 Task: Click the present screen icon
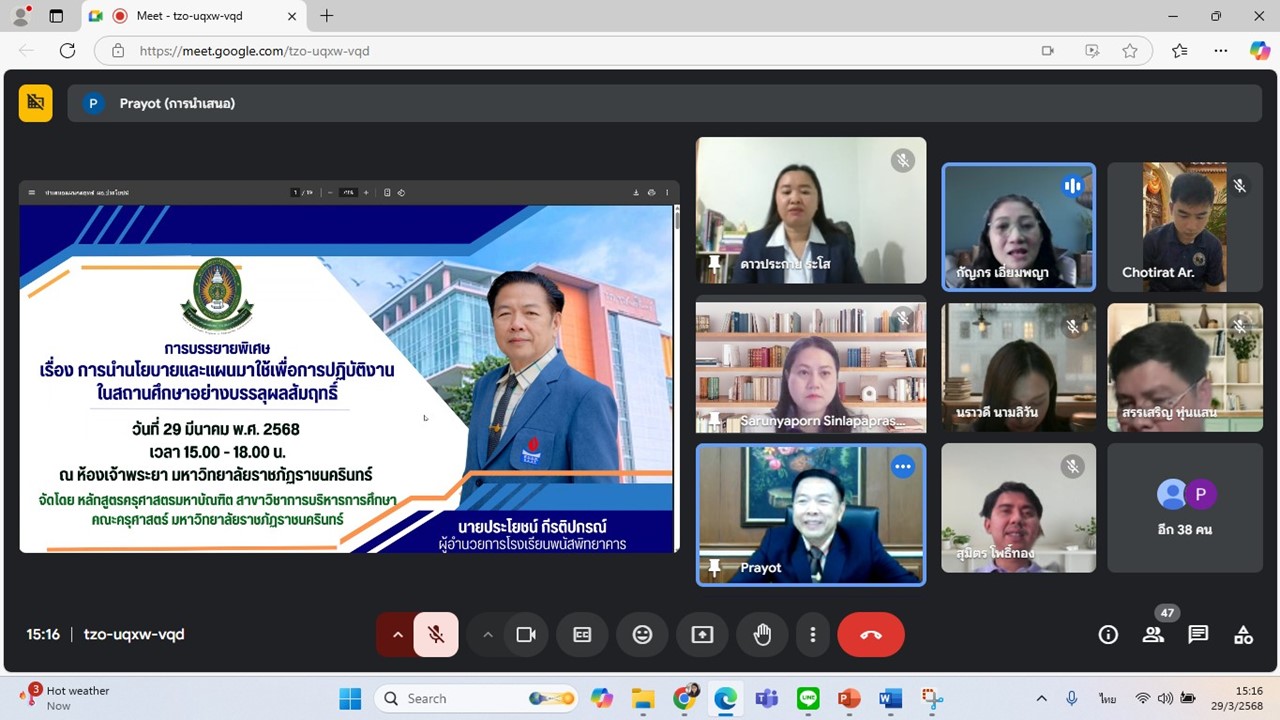[702, 634]
